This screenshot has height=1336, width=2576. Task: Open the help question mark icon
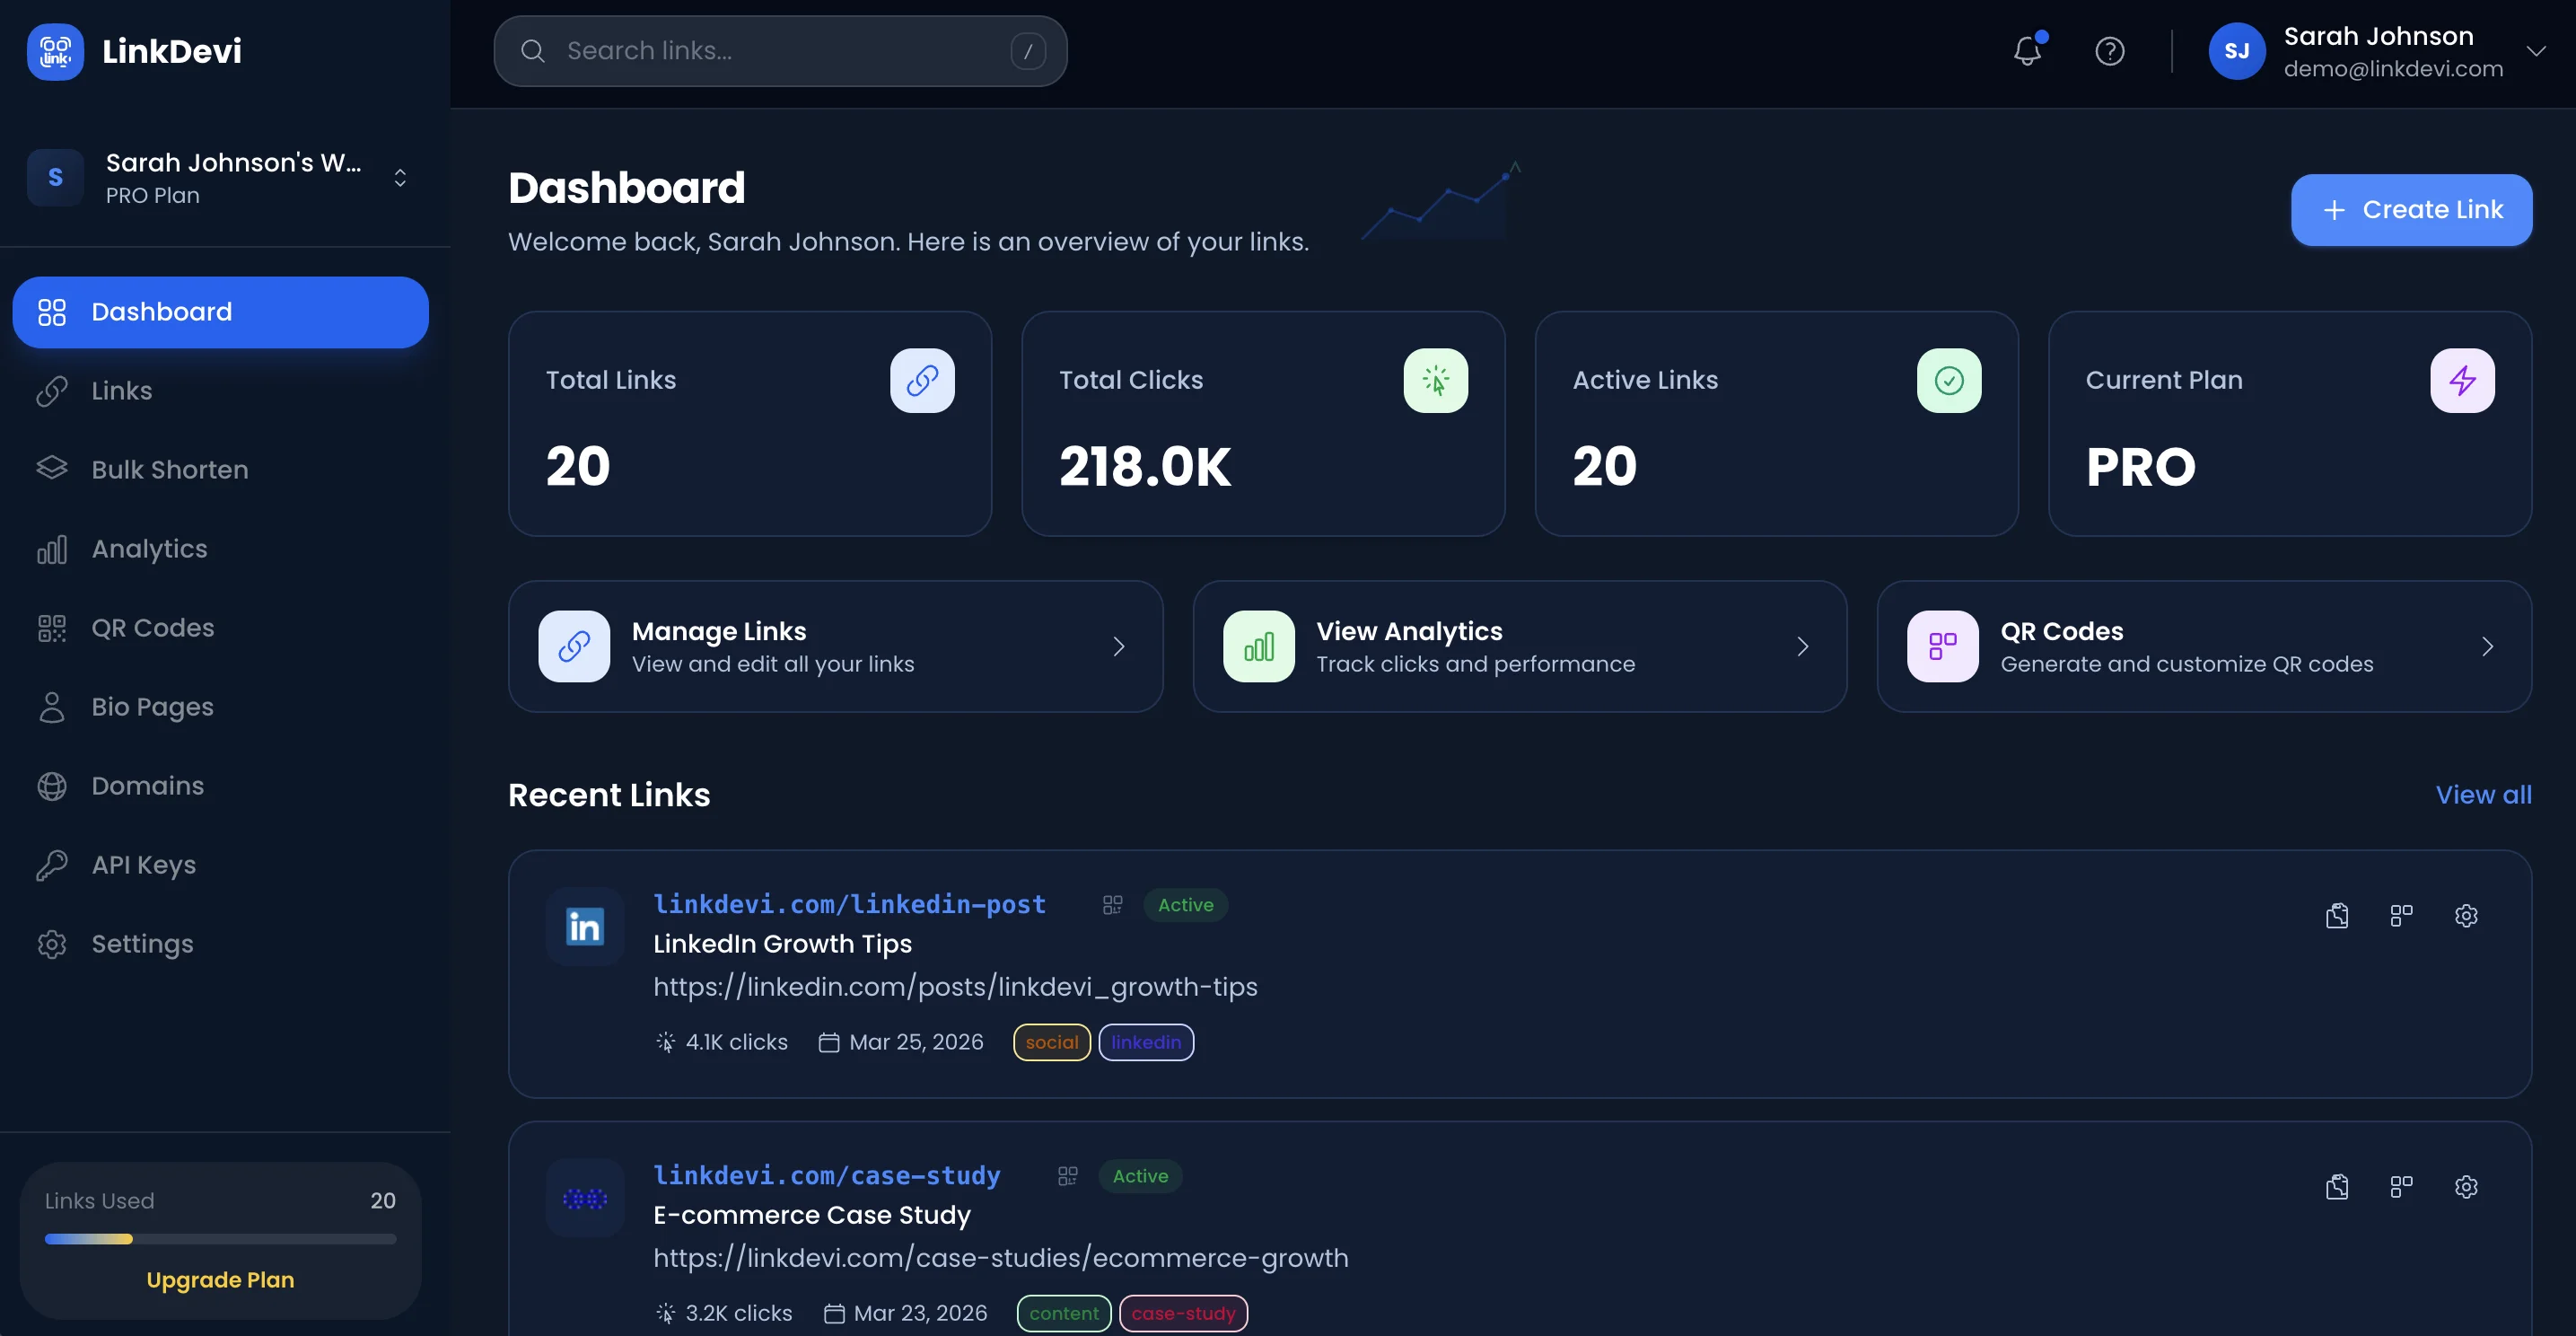pos(2109,51)
